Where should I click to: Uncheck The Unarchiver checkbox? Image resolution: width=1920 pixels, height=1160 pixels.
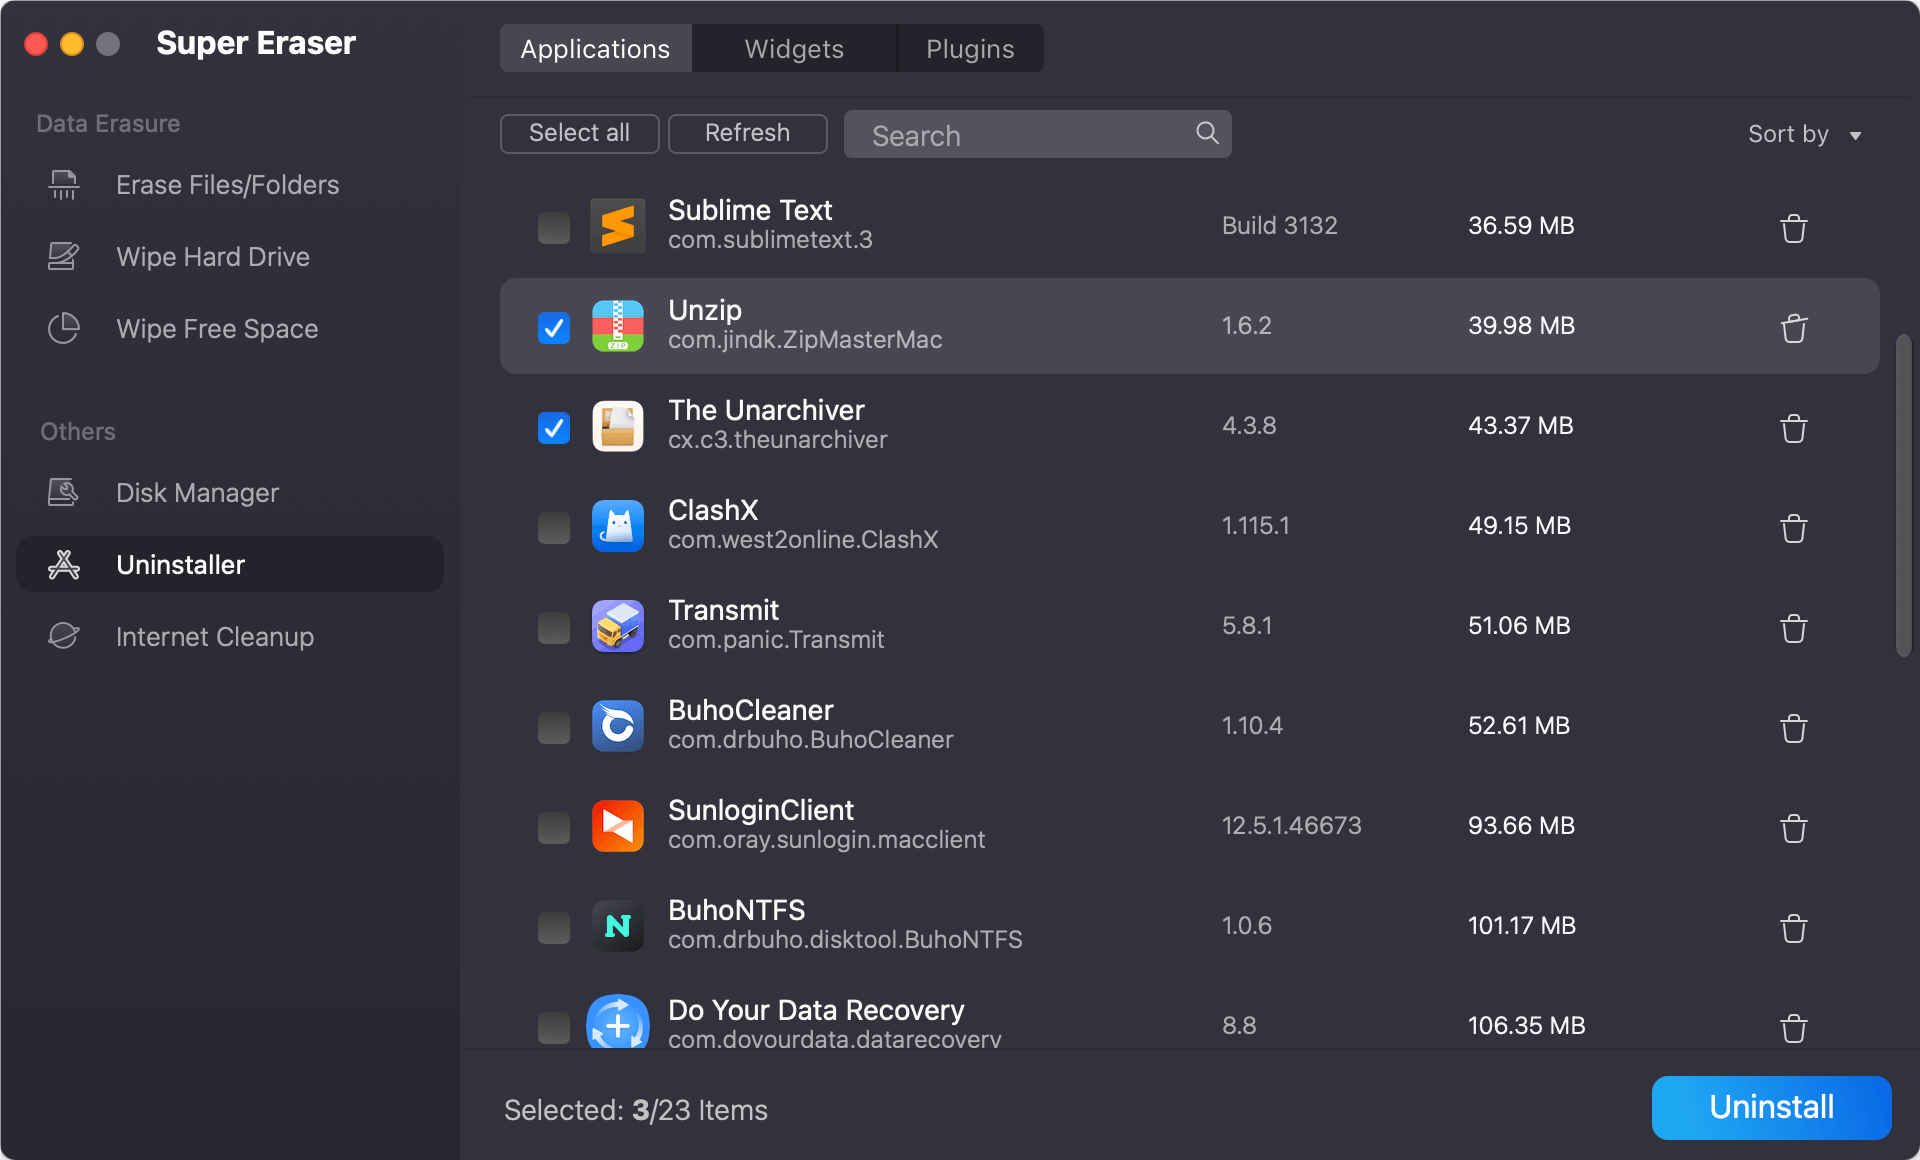point(553,427)
